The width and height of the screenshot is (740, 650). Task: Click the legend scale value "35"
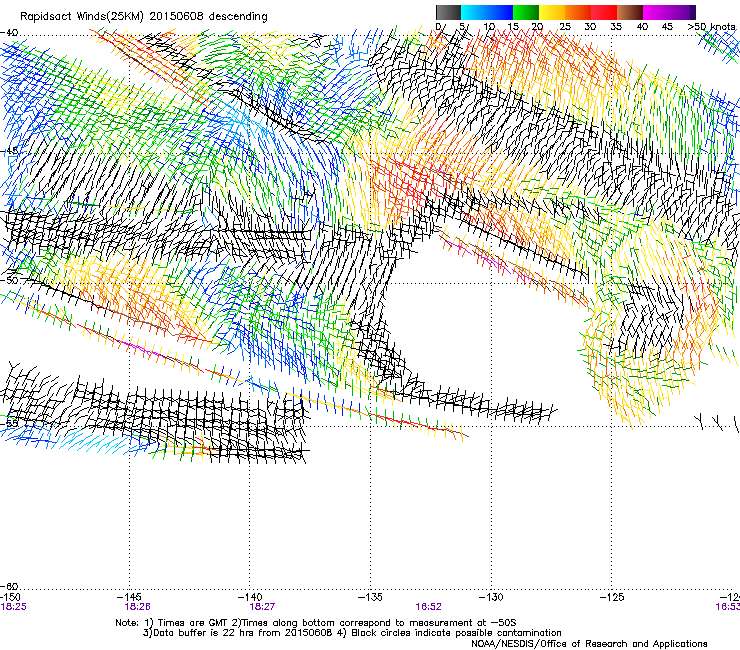point(616,26)
